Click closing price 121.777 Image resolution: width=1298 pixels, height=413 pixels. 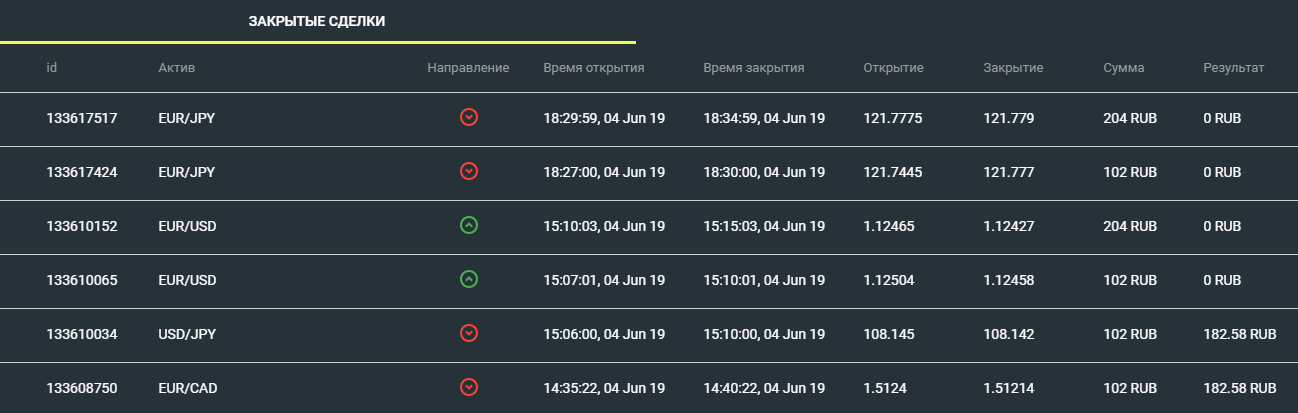tap(1008, 172)
